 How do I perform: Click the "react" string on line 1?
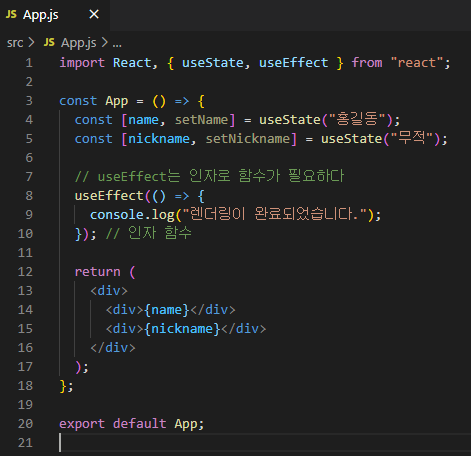tap(417, 62)
